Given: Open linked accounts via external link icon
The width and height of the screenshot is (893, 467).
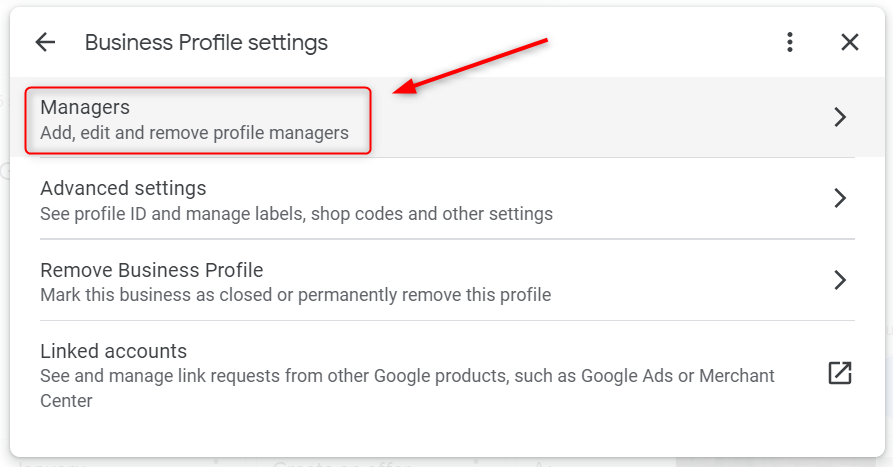Looking at the screenshot, I should pos(839,373).
